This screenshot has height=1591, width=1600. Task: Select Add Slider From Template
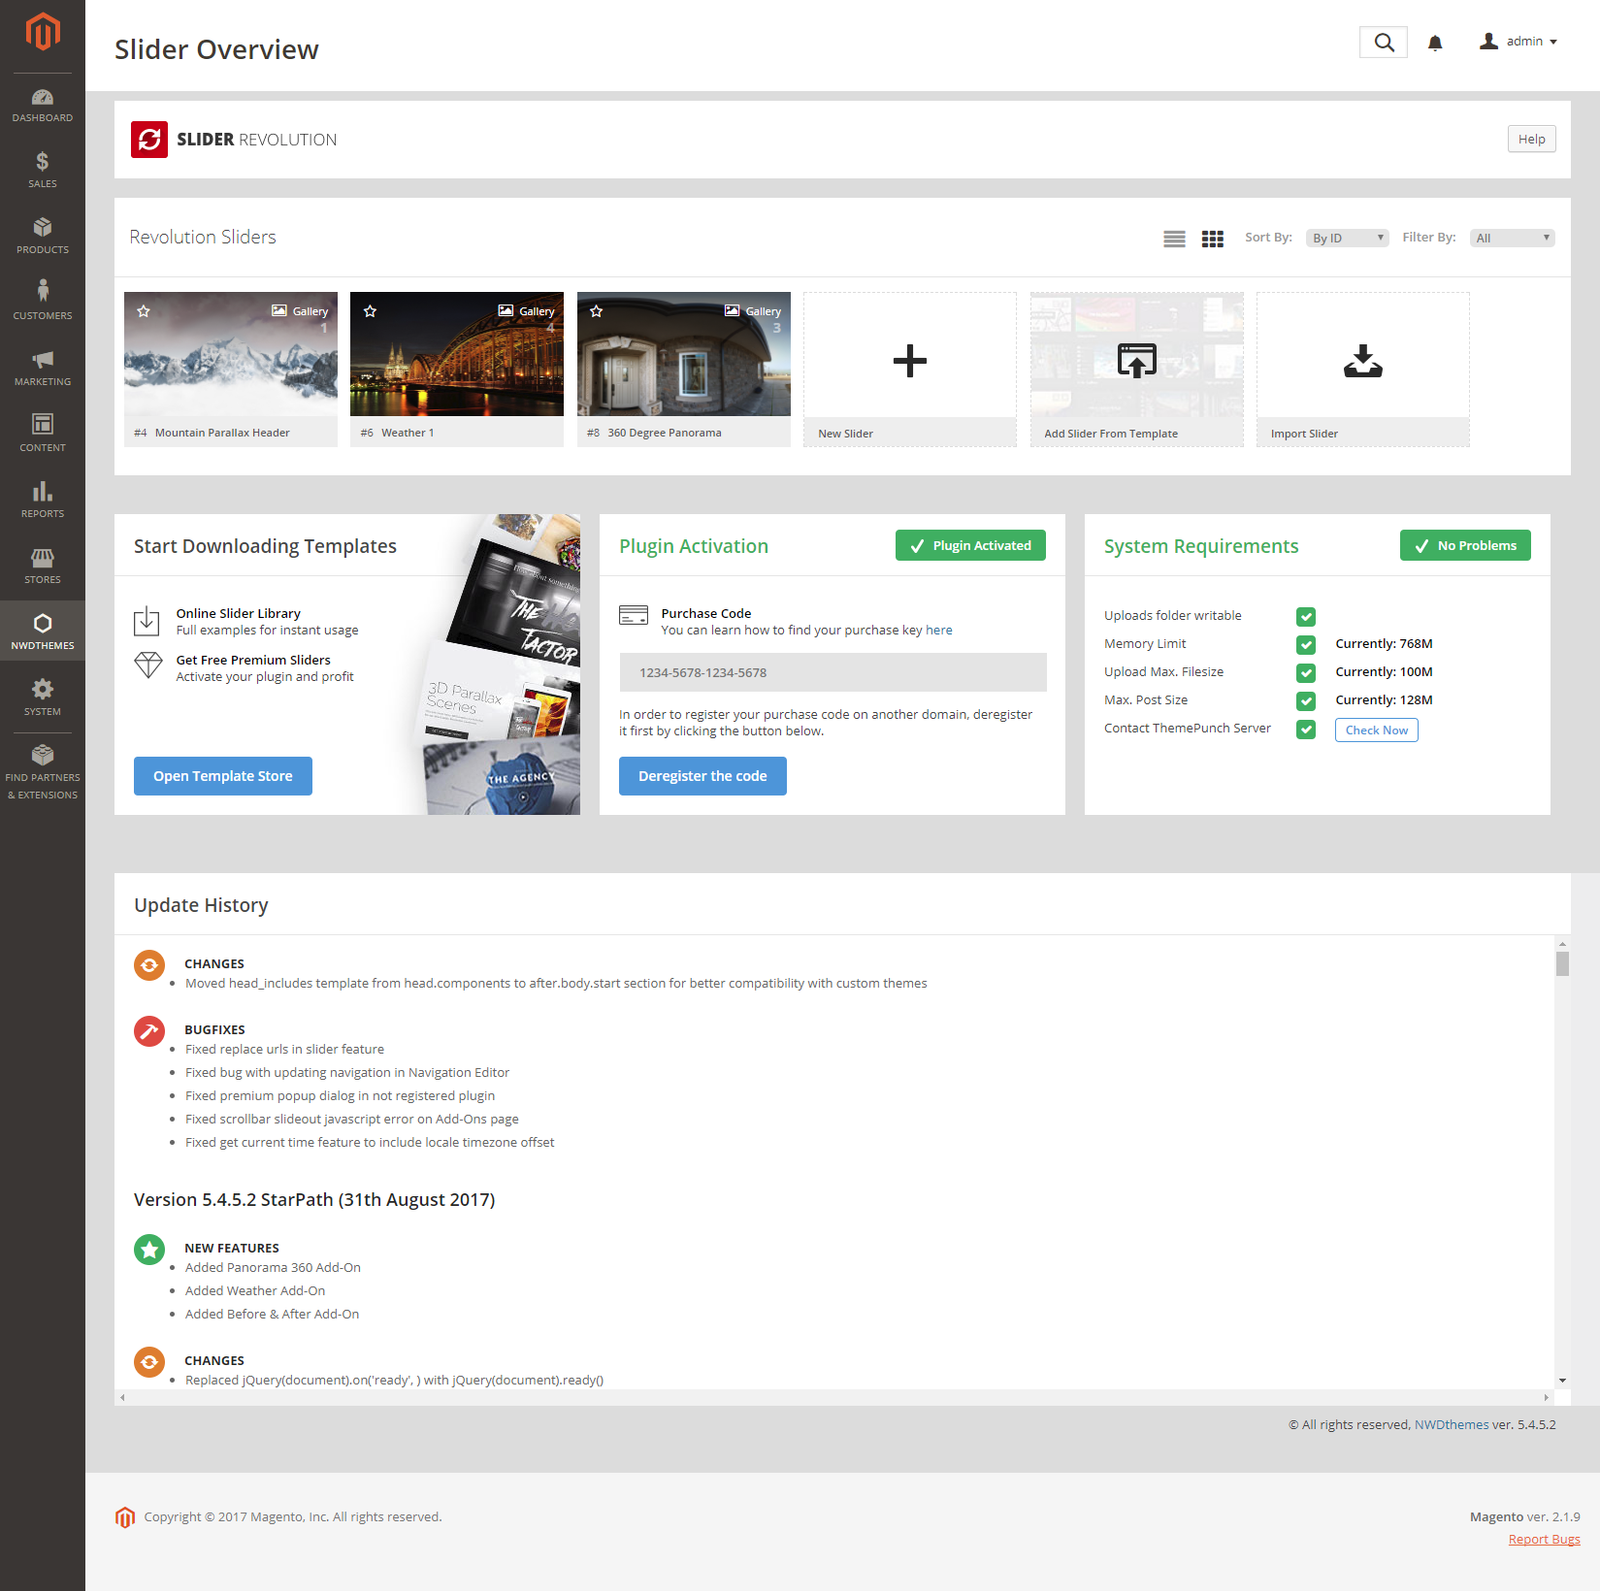(1136, 362)
